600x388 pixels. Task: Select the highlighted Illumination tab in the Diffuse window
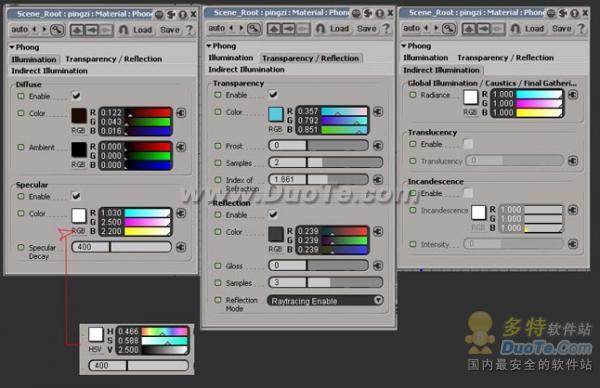click(x=34, y=59)
